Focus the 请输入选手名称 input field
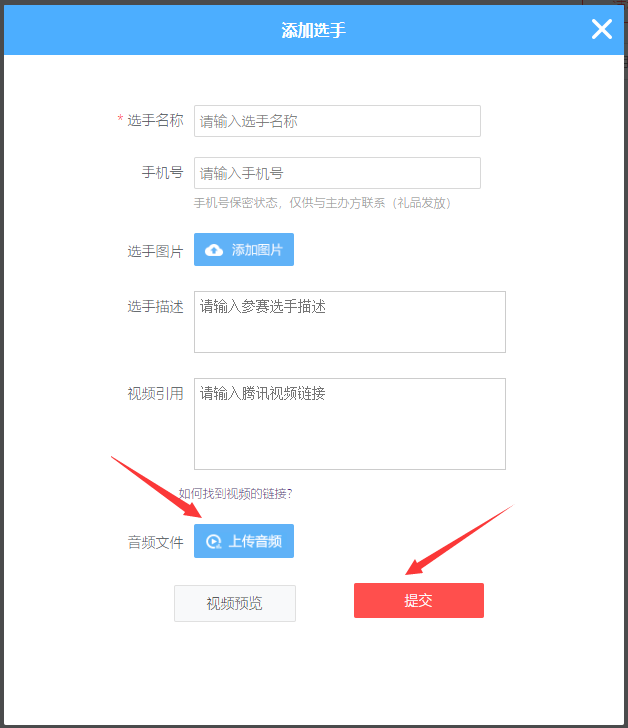Image resolution: width=628 pixels, height=728 pixels. 337,121
